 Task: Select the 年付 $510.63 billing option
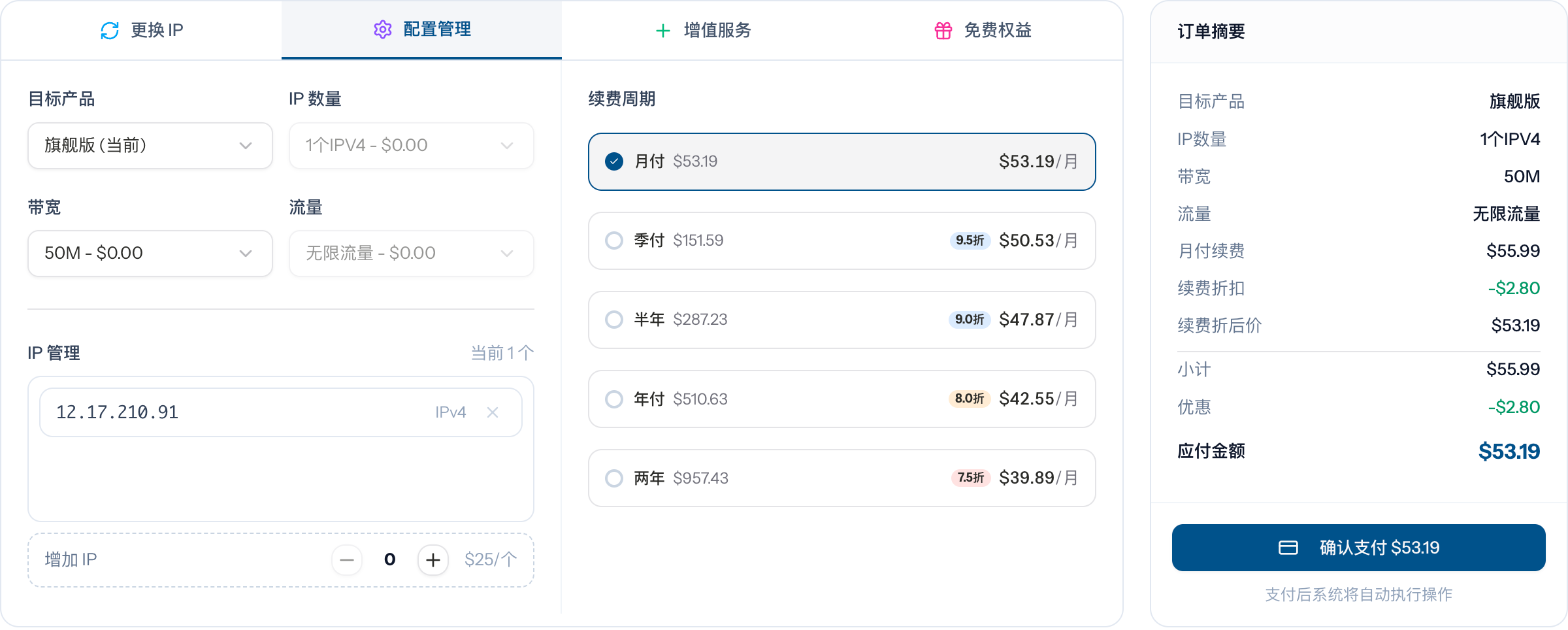click(842, 399)
